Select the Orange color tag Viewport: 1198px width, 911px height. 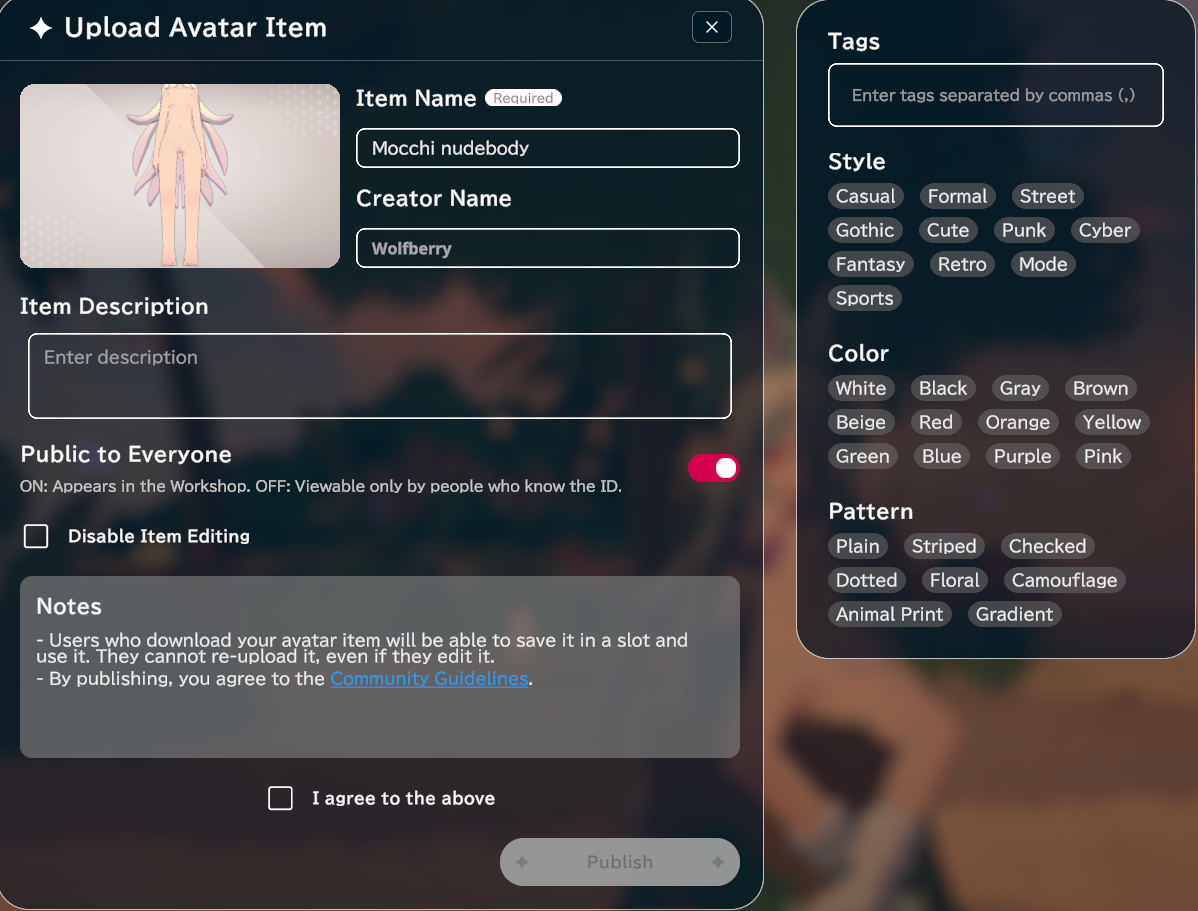[1018, 422]
